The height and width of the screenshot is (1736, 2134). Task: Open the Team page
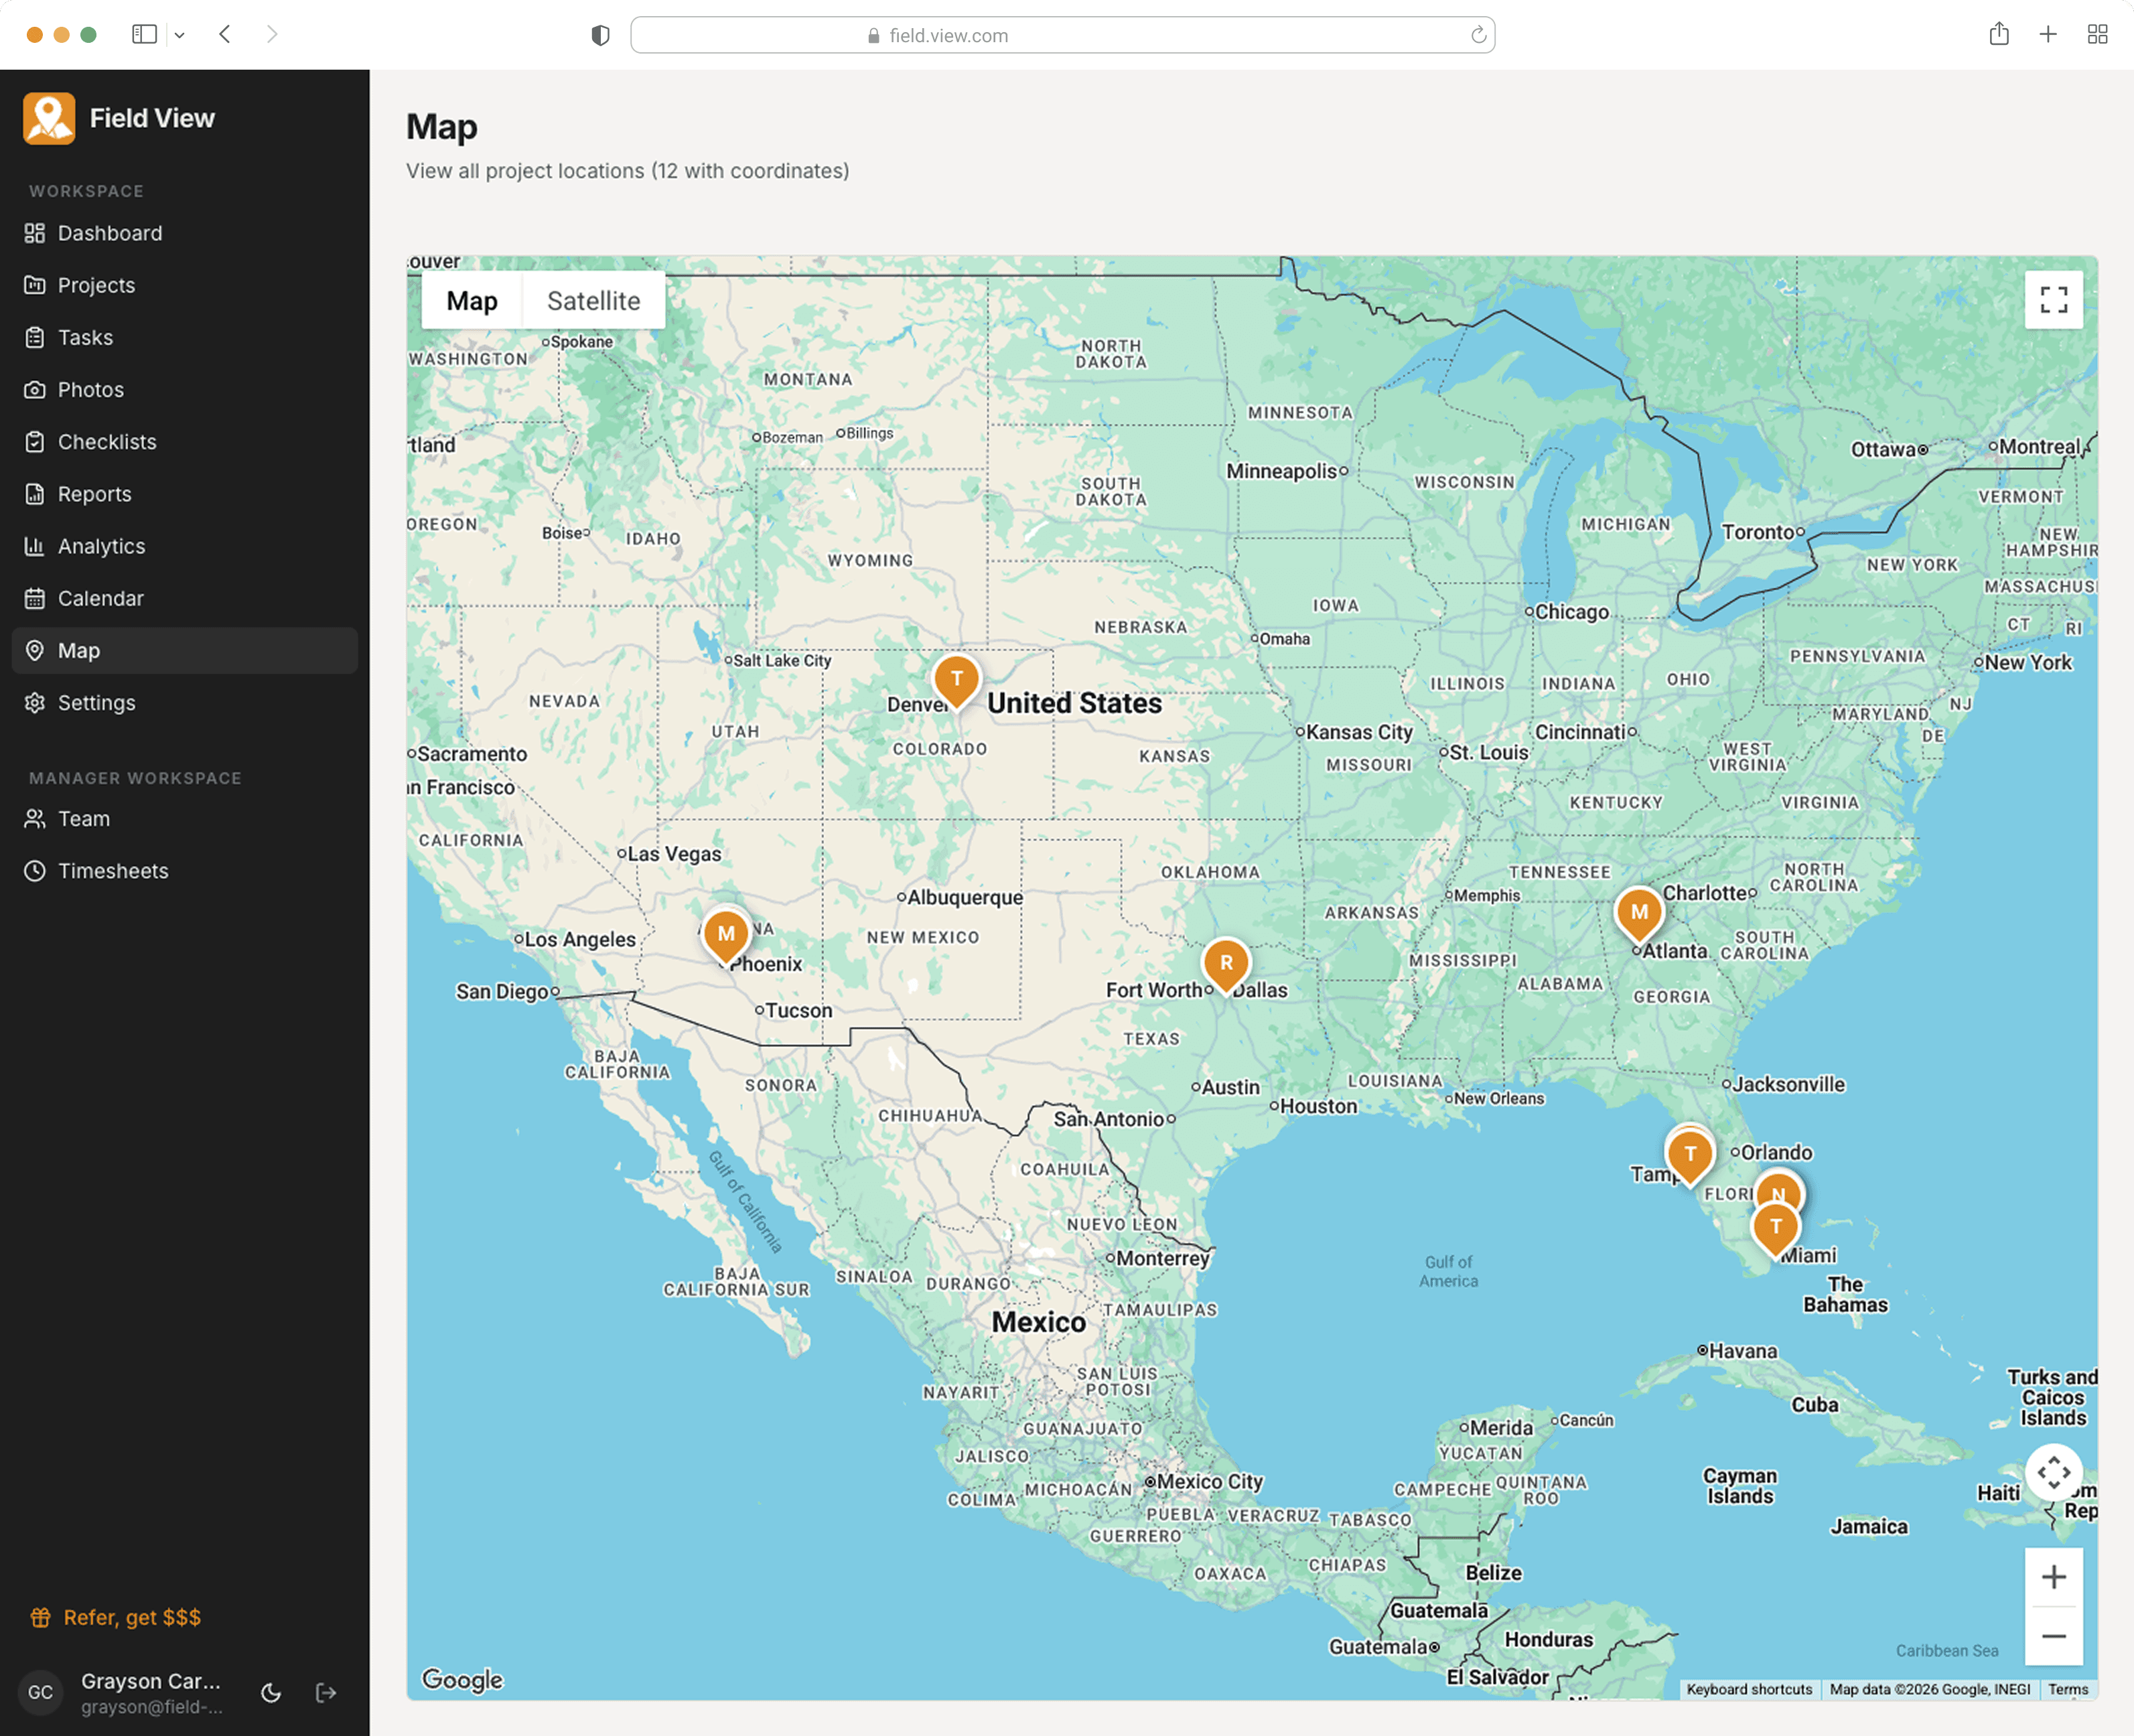point(185,818)
